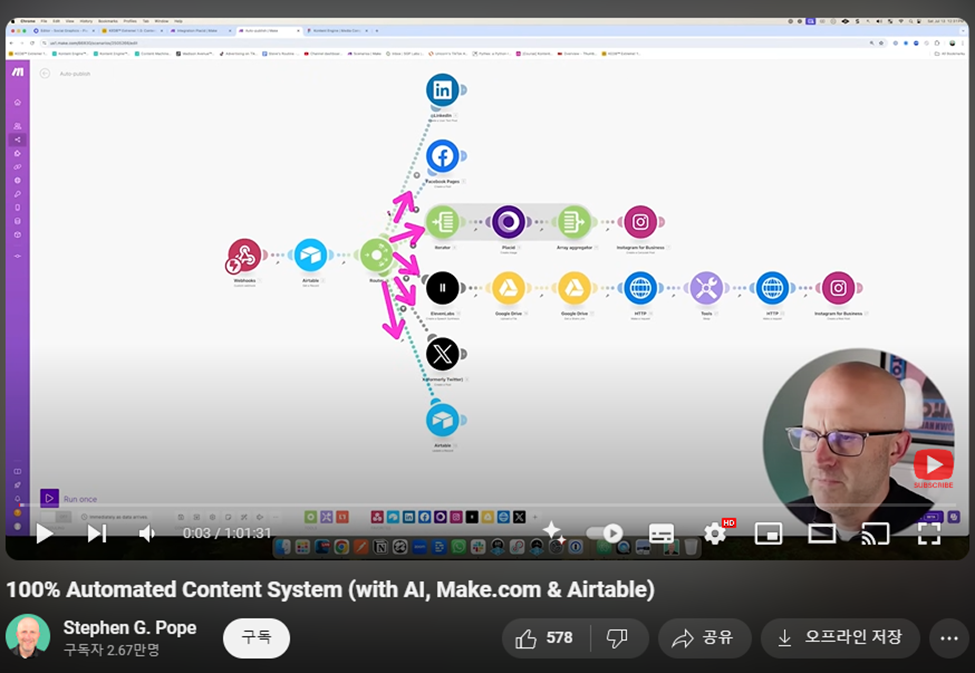Like the video with thumbs up button
Image resolution: width=975 pixels, height=673 pixels.
pyautogui.click(x=545, y=638)
